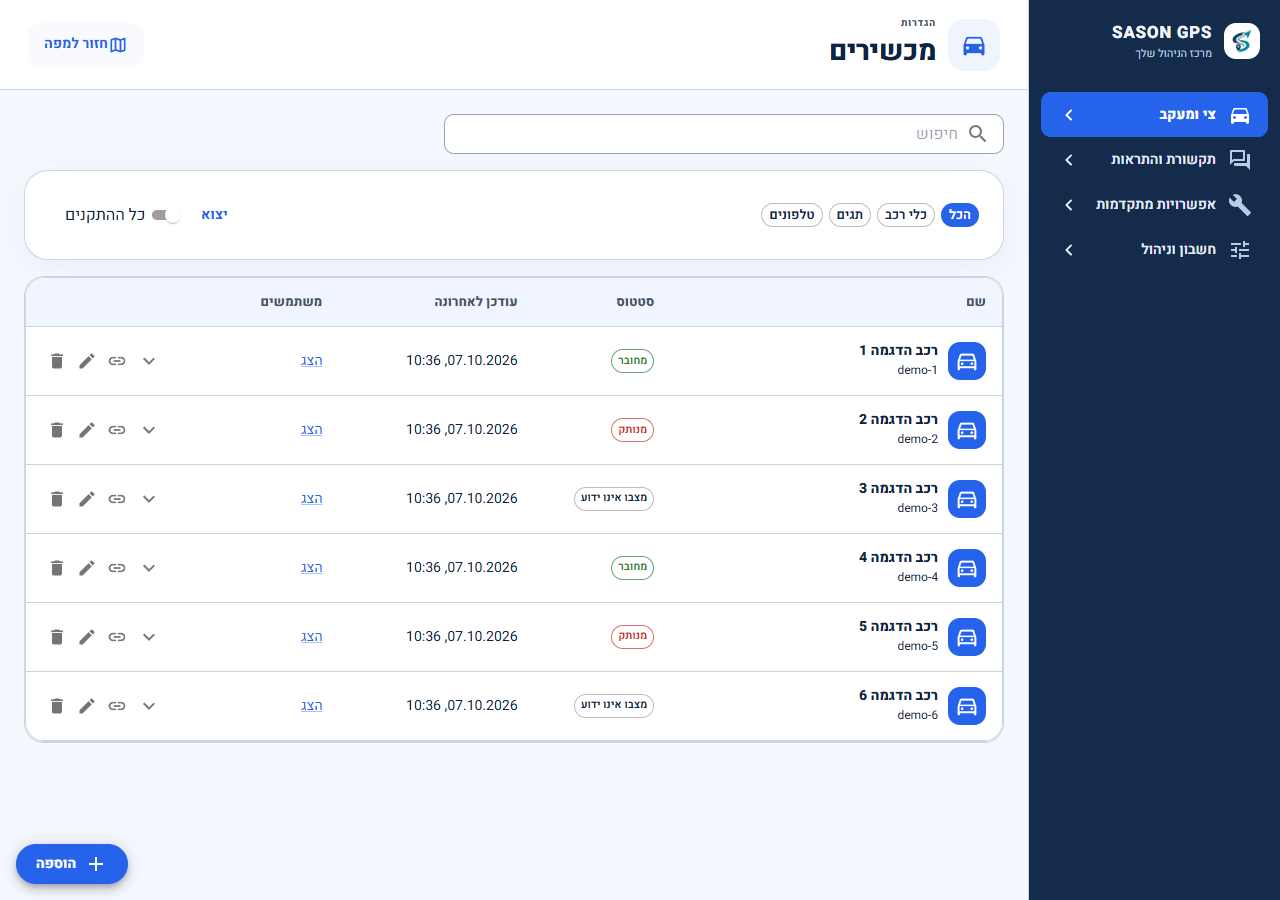Viewport: 1280px width, 900px height.
Task: Delete רכב הדגמה 1 with trash icon
Action: (57, 361)
